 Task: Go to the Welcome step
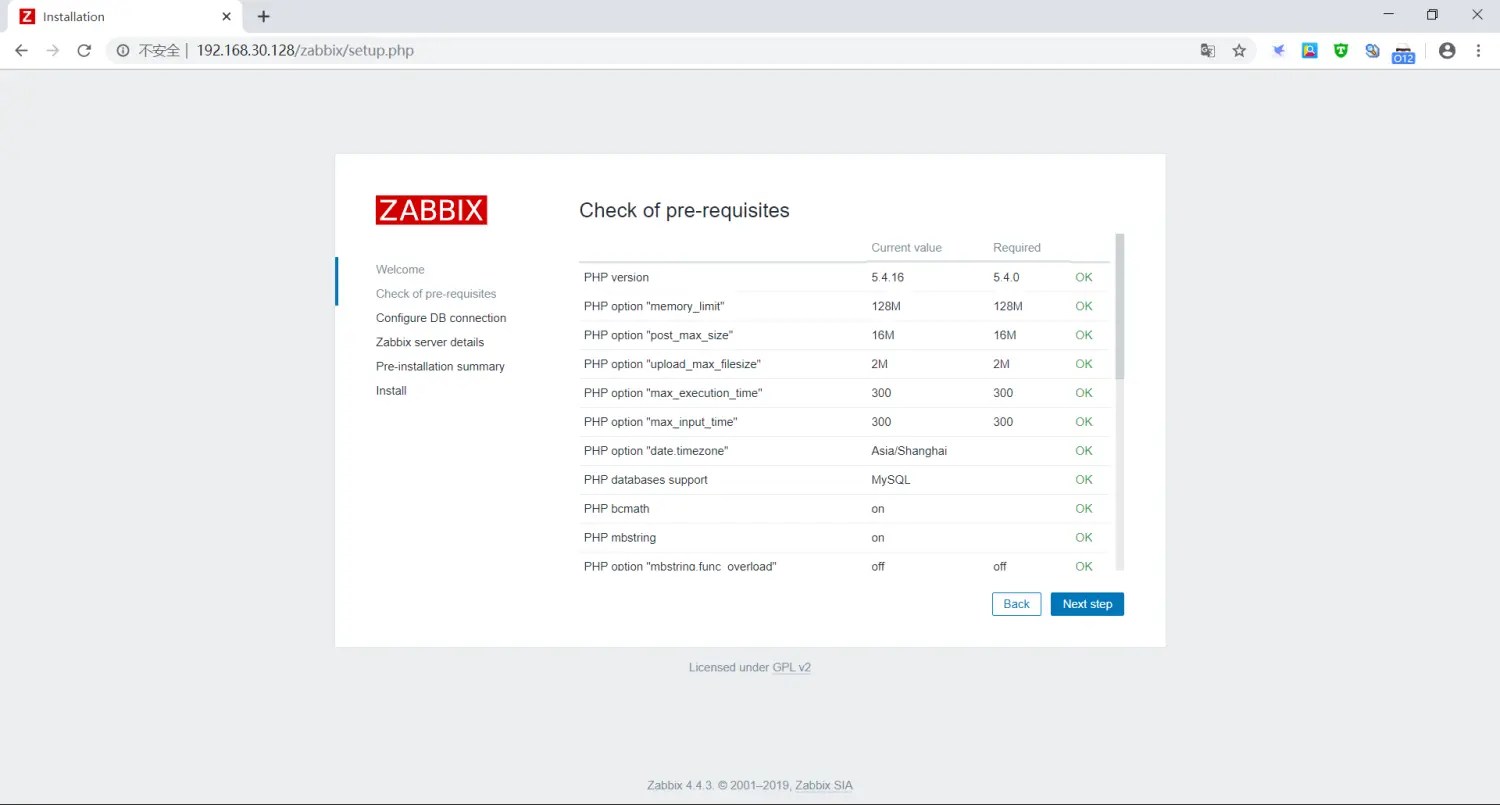click(400, 269)
